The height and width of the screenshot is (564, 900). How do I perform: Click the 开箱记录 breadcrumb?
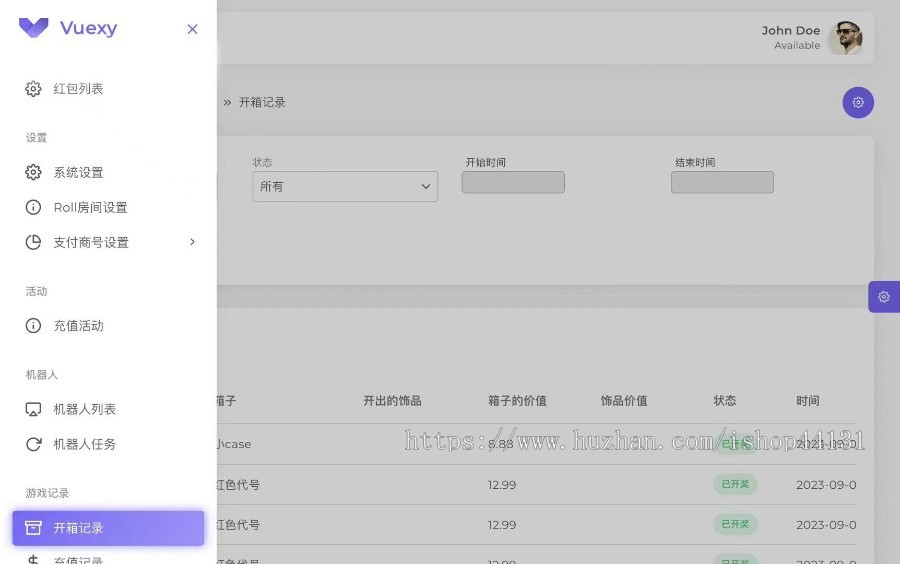[x=262, y=102]
